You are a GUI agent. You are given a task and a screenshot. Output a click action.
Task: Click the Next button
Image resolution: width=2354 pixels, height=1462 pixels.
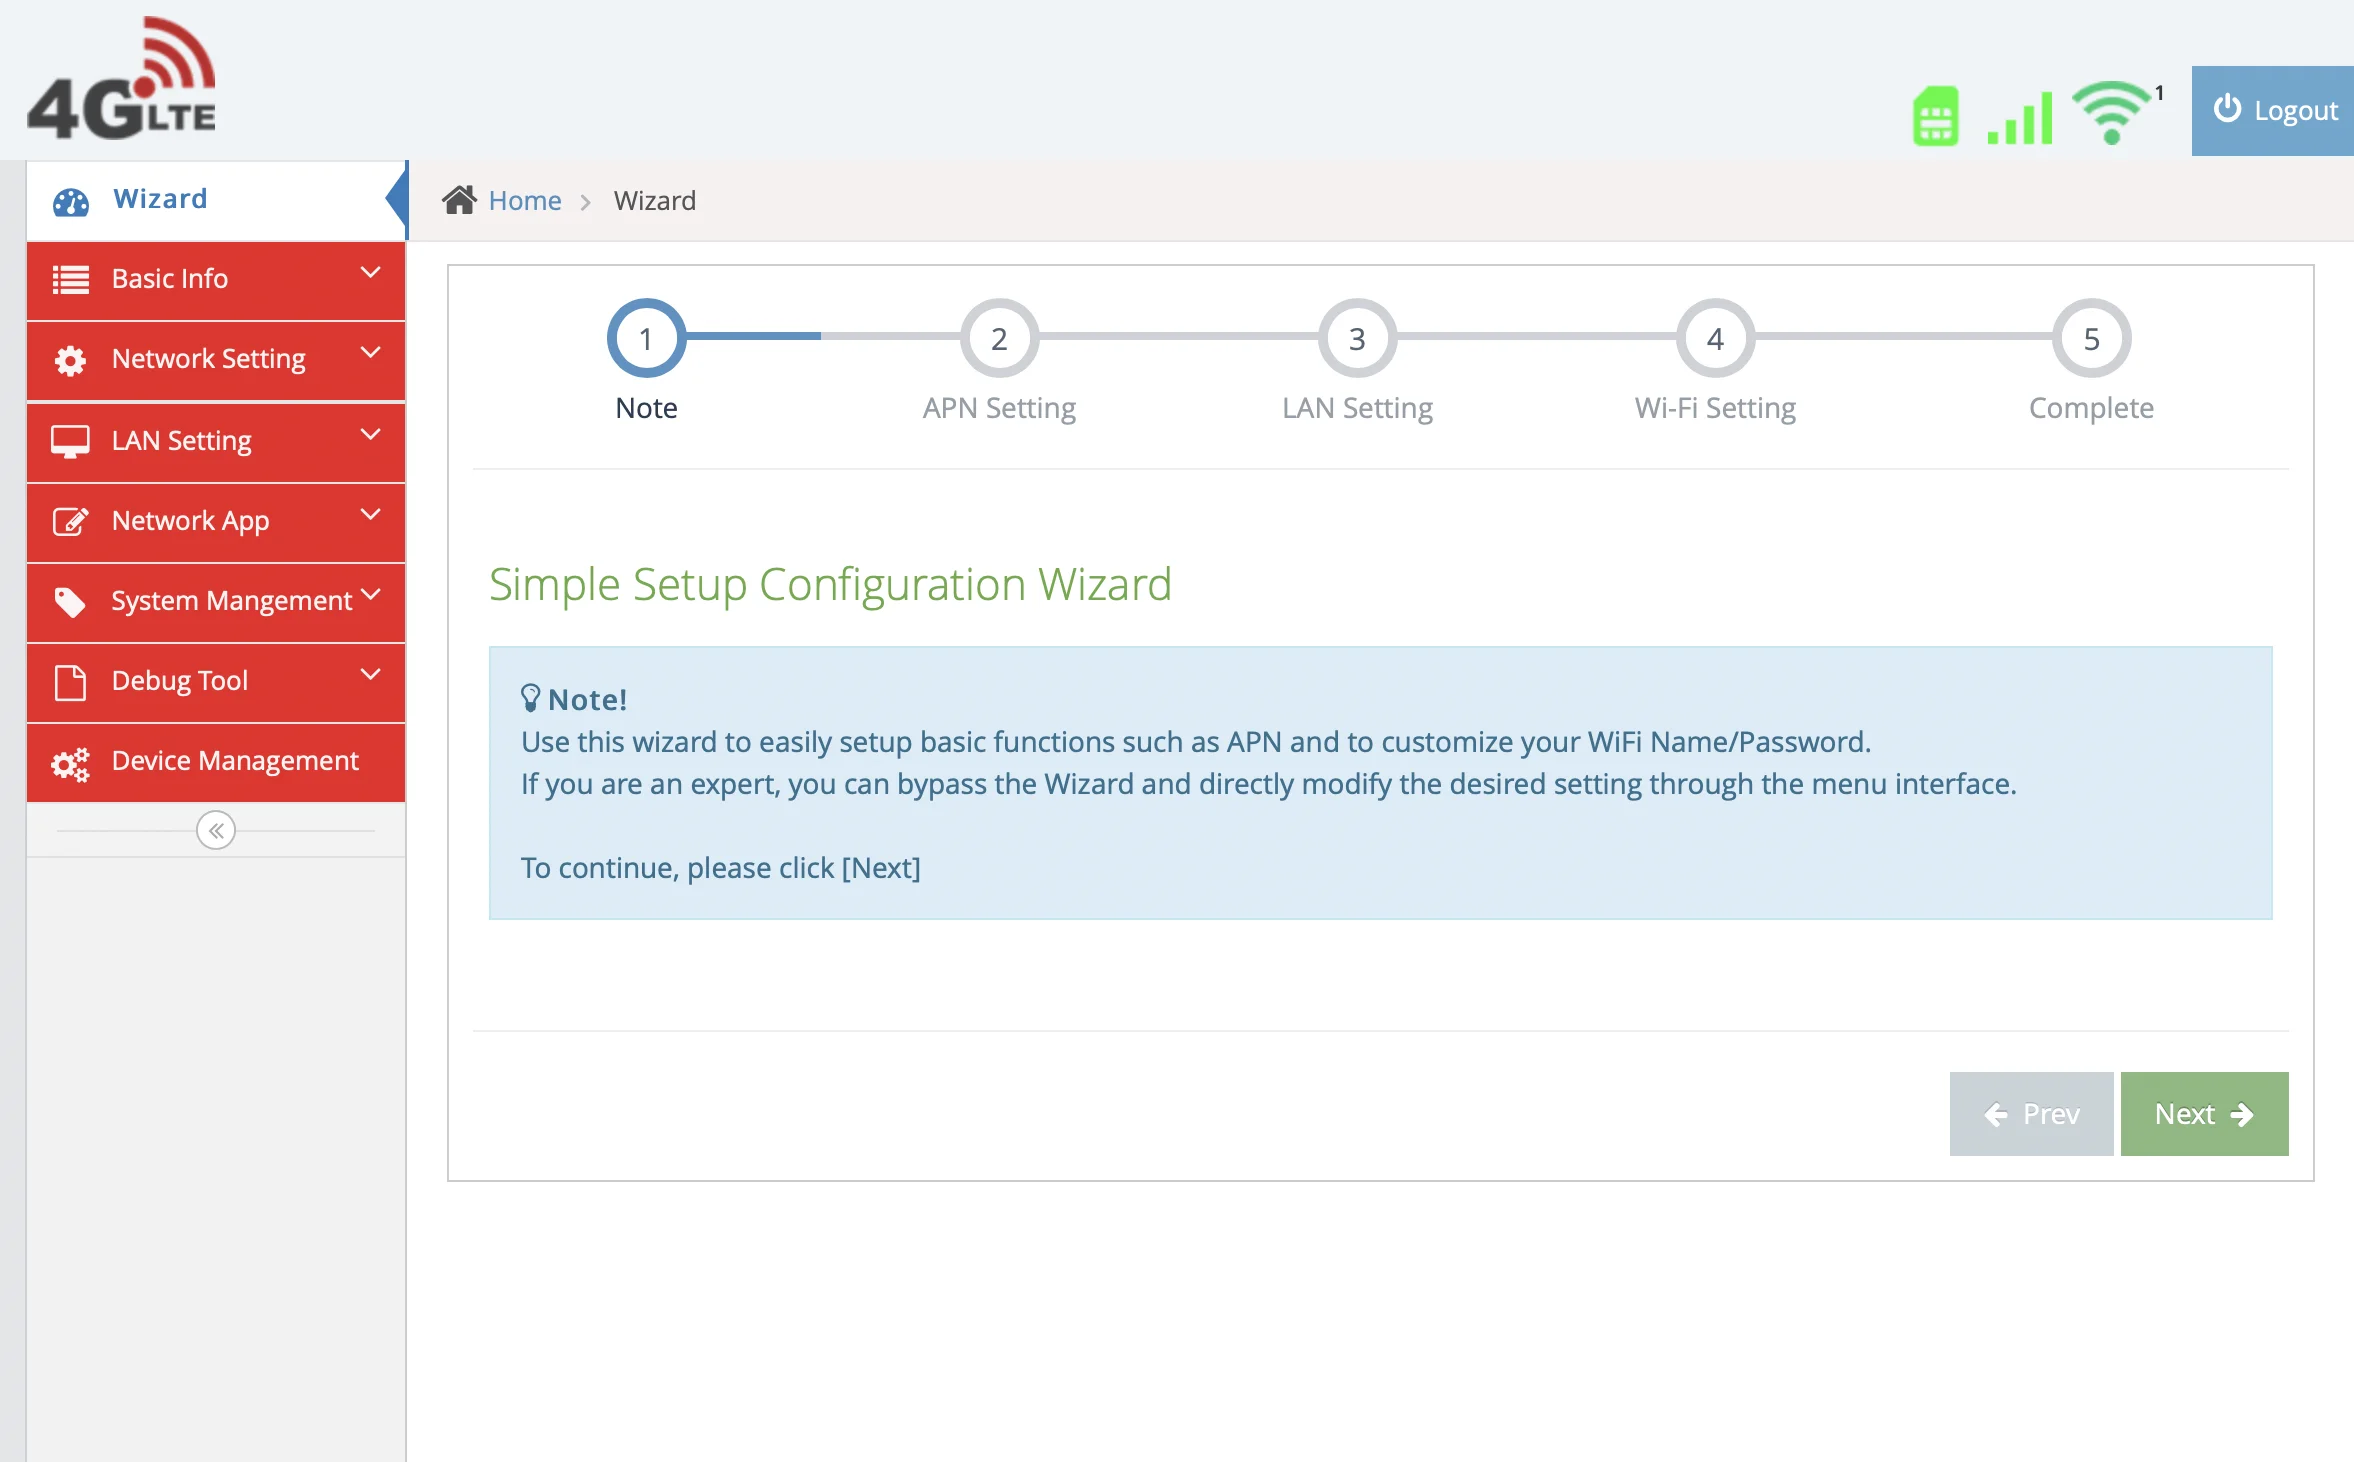(x=2203, y=1114)
